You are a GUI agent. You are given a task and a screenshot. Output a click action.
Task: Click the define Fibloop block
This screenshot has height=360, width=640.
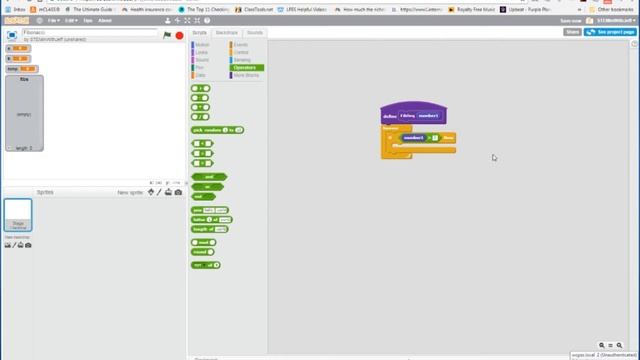(413, 113)
